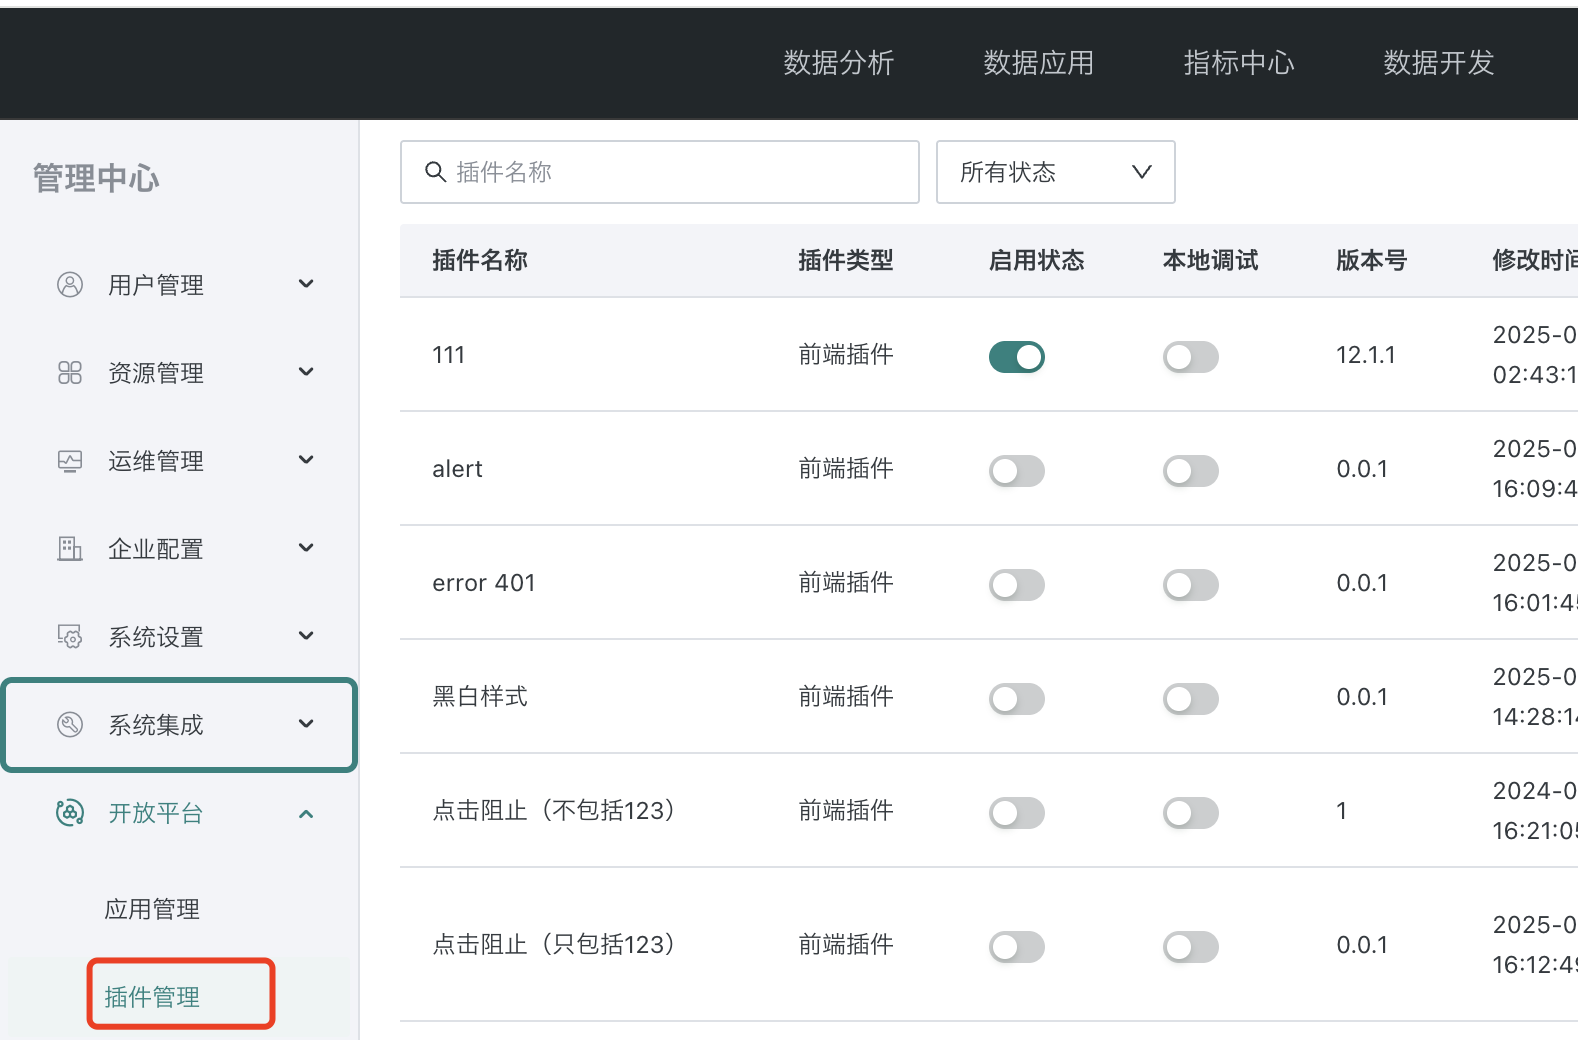This screenshot has height=1040, width=1578.
Task: Open the 数据应用 top menu
Action: [1039, 63]
